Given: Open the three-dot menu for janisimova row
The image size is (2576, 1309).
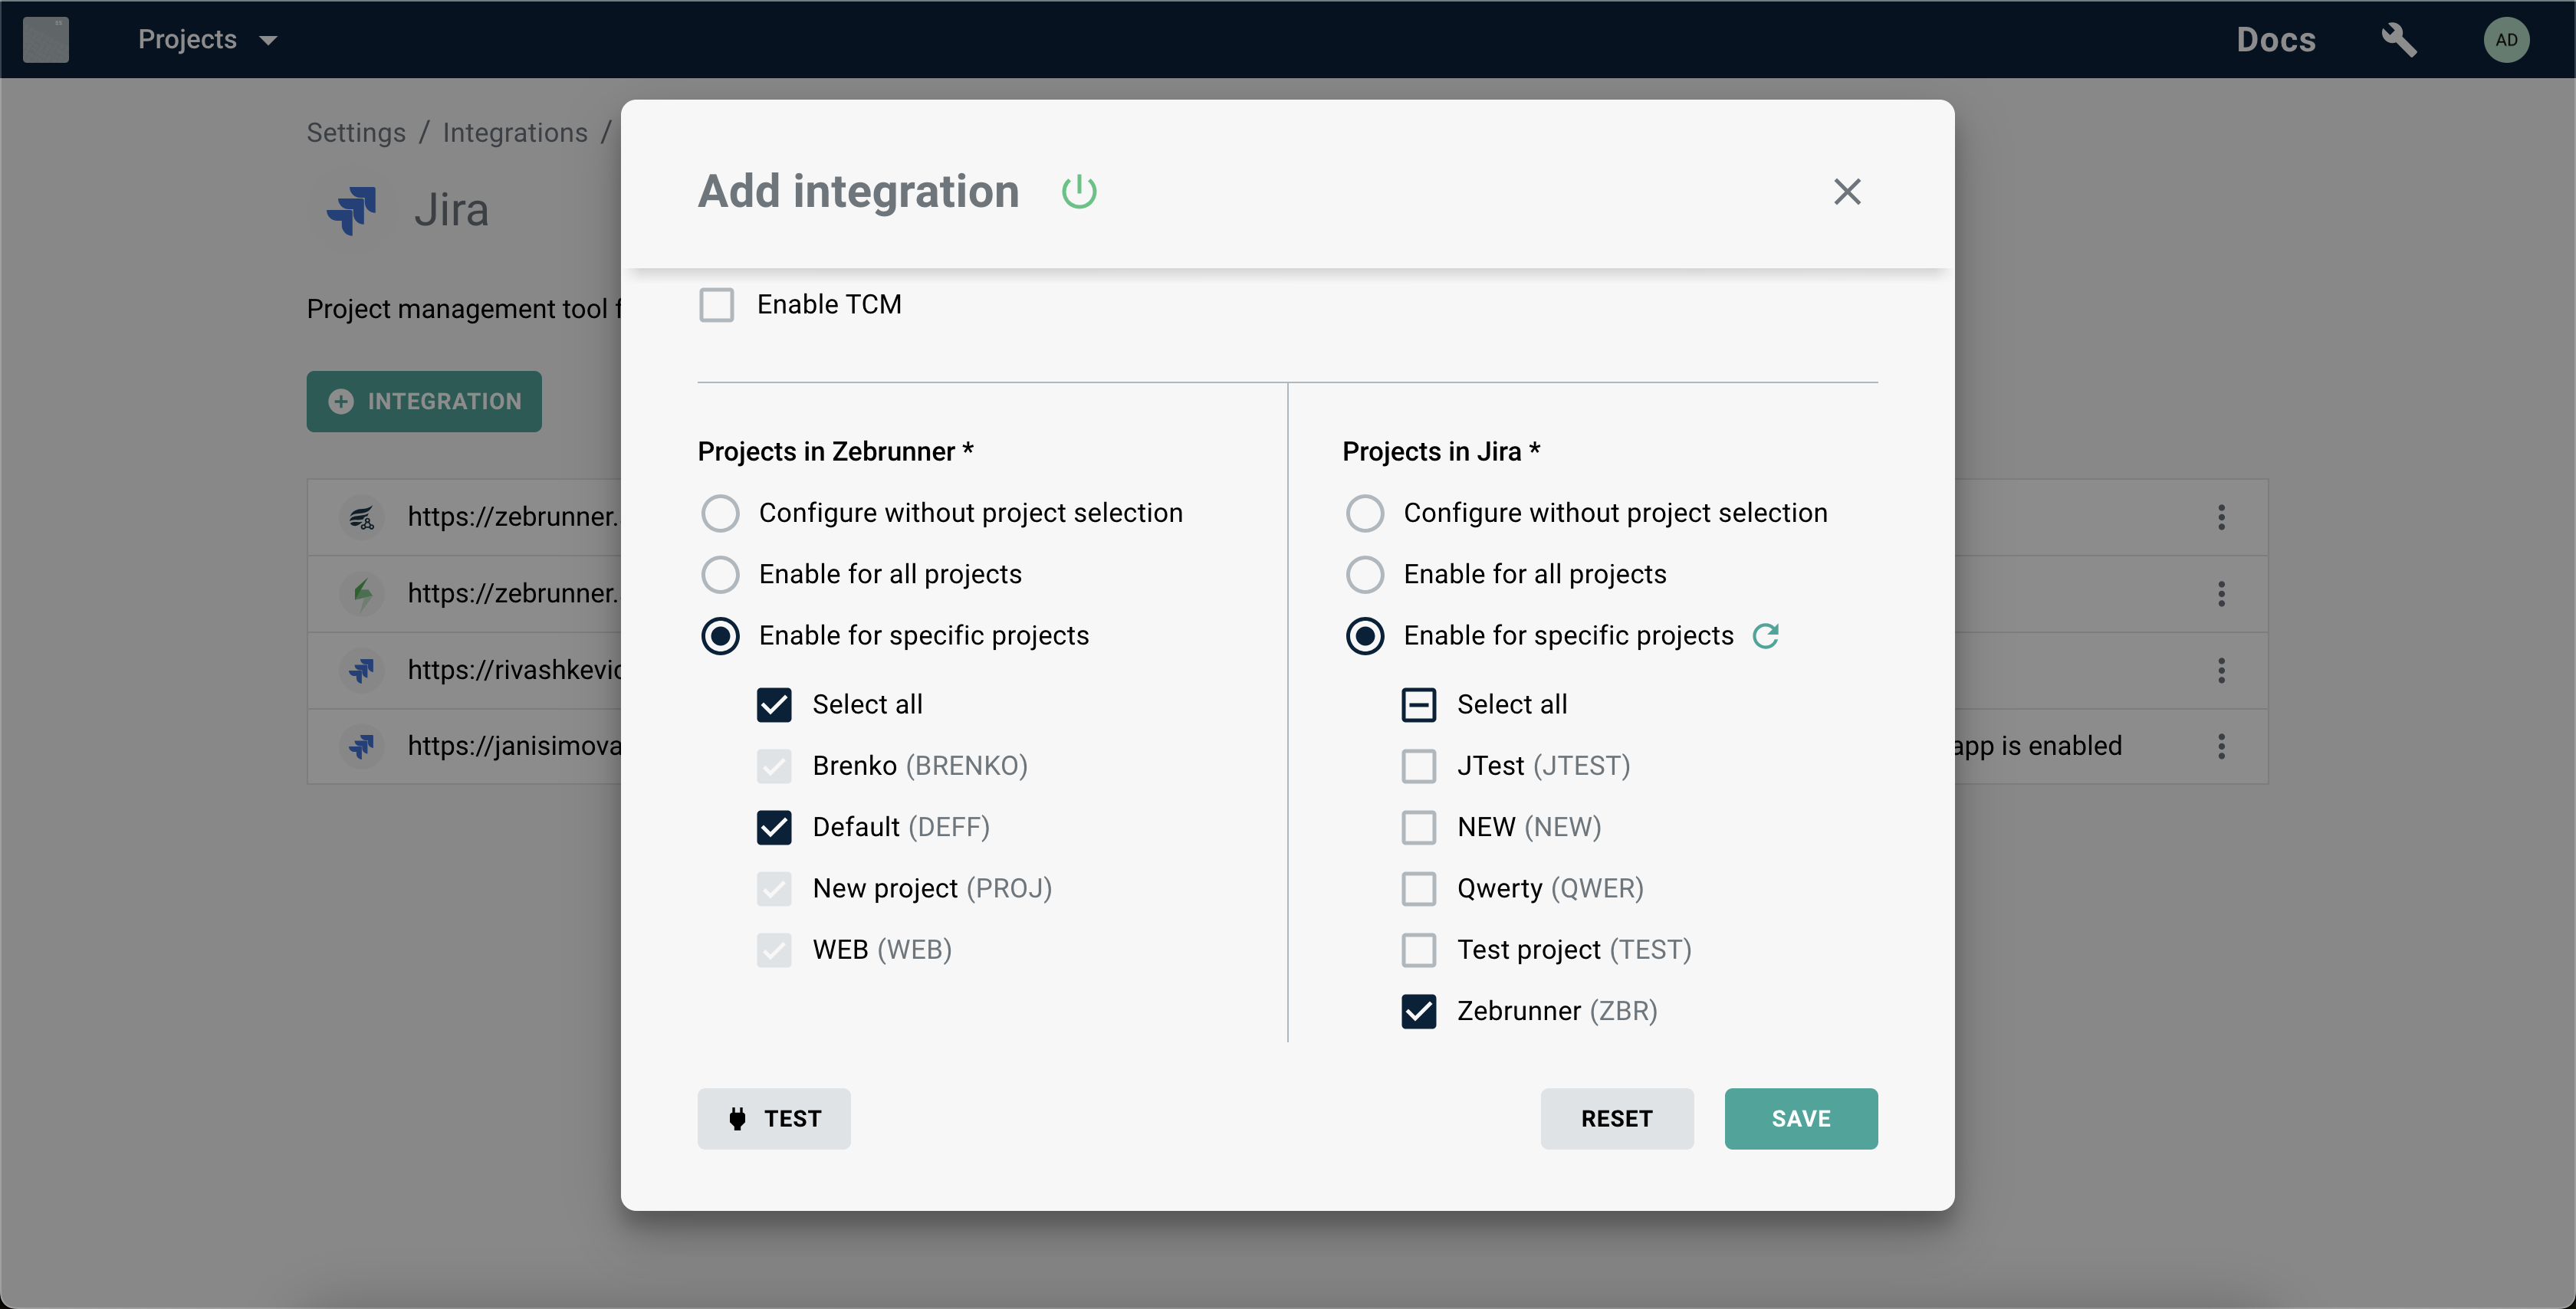Looking at the screenshot, I should tap(2221, 746).
